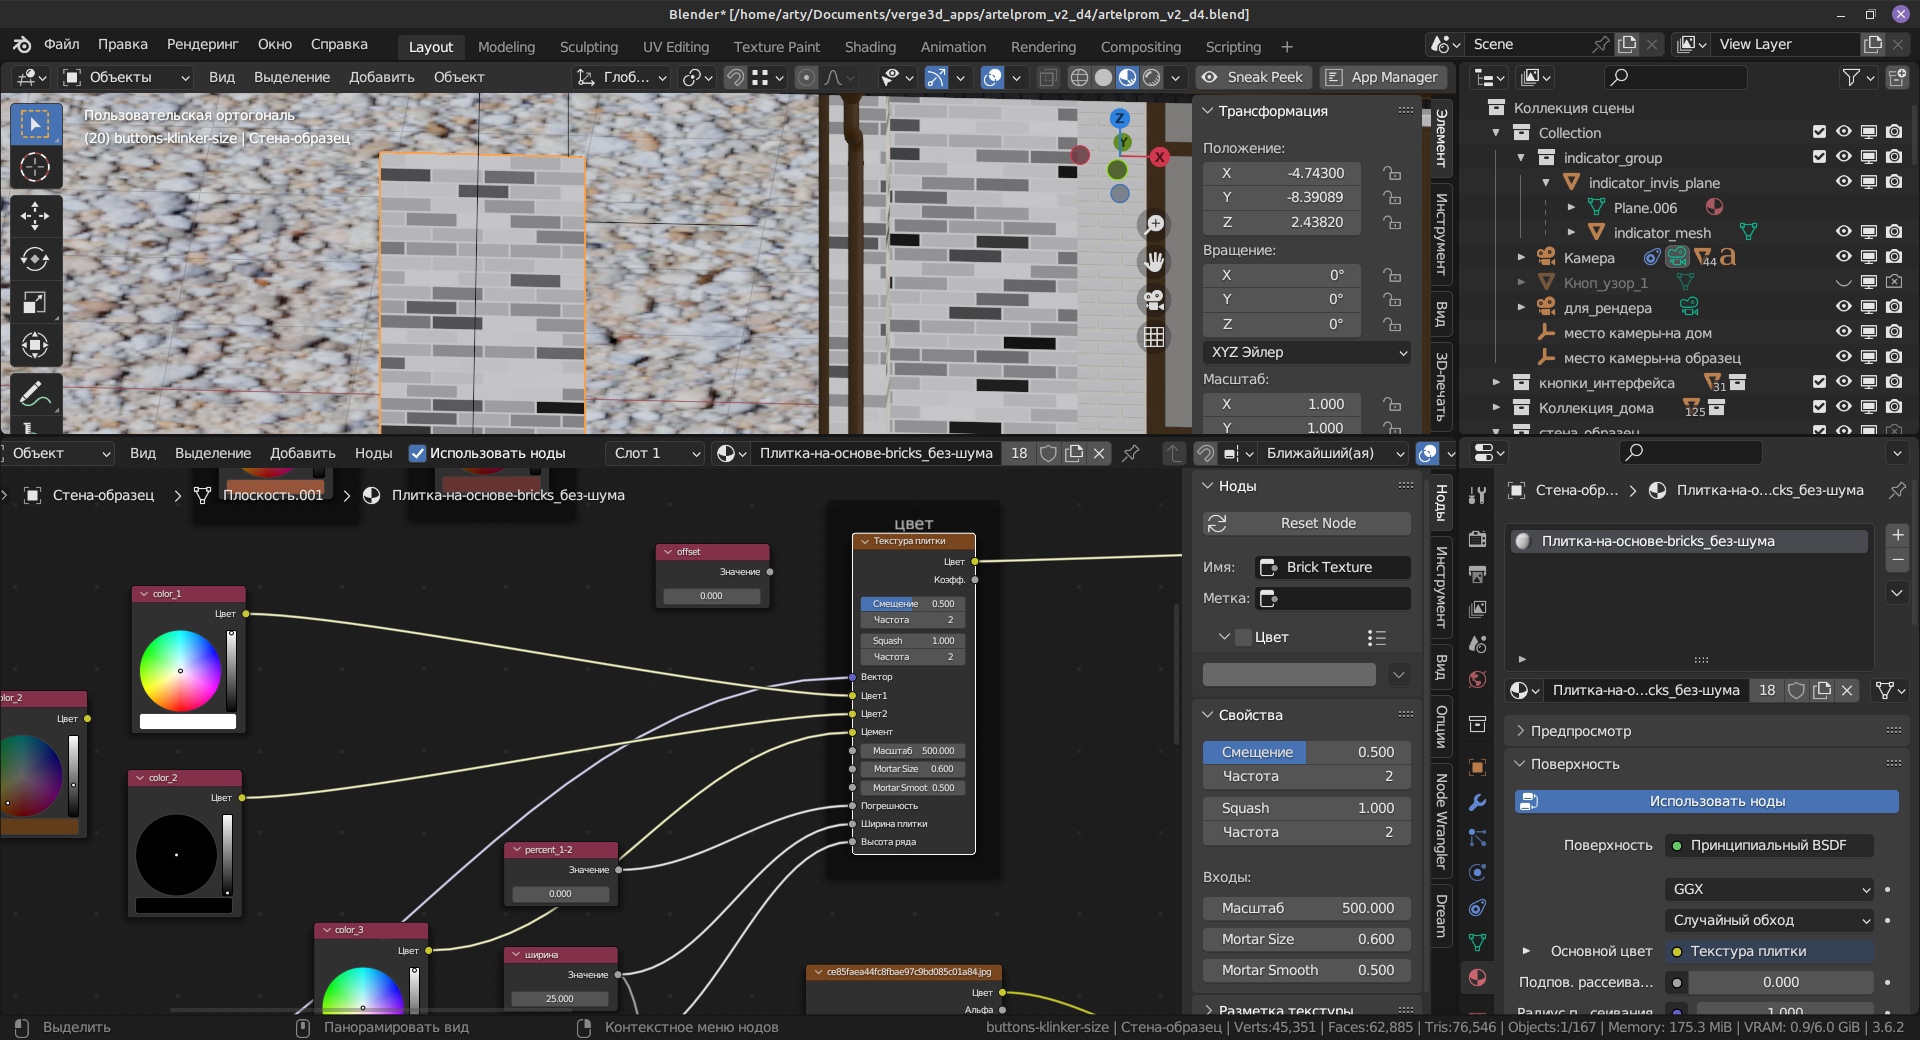Select rendered viewport shading
Viewport: 1920px width, 1040px height.
tap(1152, 77)
